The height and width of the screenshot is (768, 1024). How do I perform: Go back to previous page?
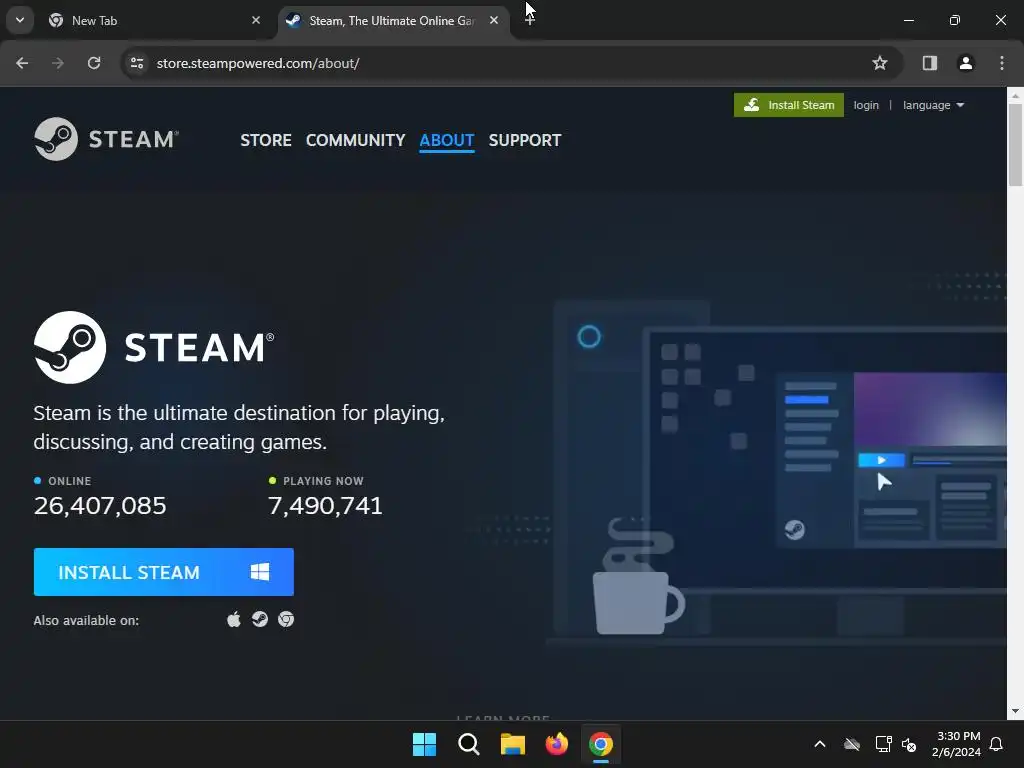(x=22, y=63)
